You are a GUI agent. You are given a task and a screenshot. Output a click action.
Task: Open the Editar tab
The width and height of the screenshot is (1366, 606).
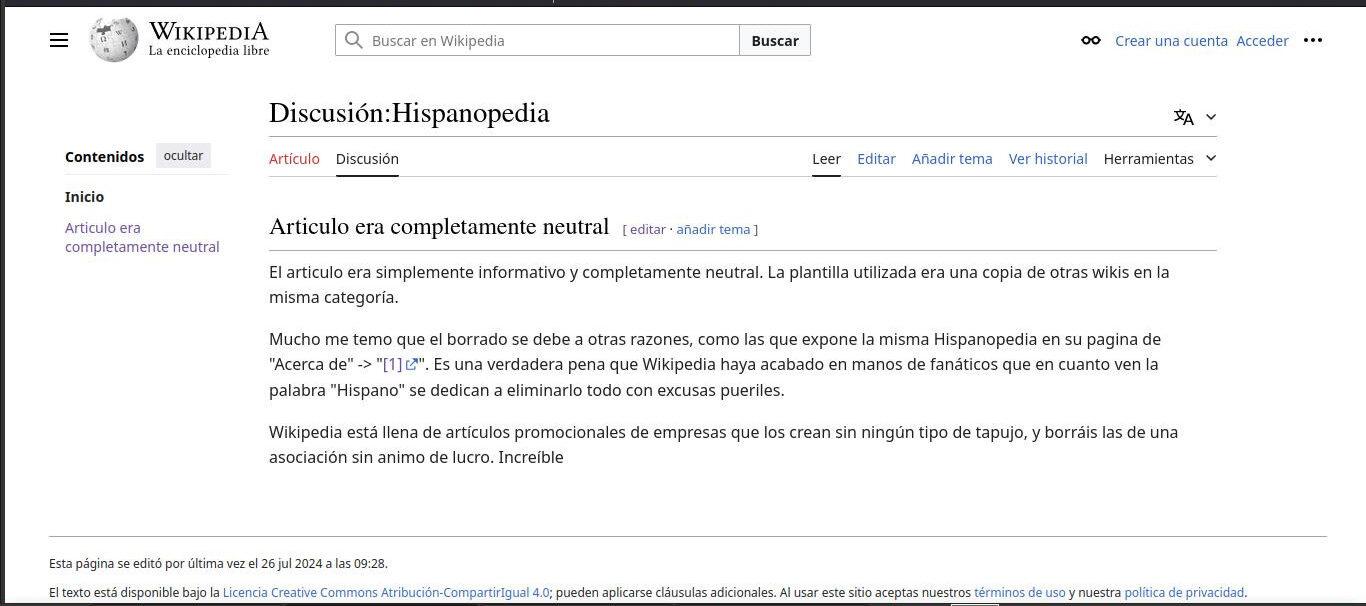(x=876, y=158)
